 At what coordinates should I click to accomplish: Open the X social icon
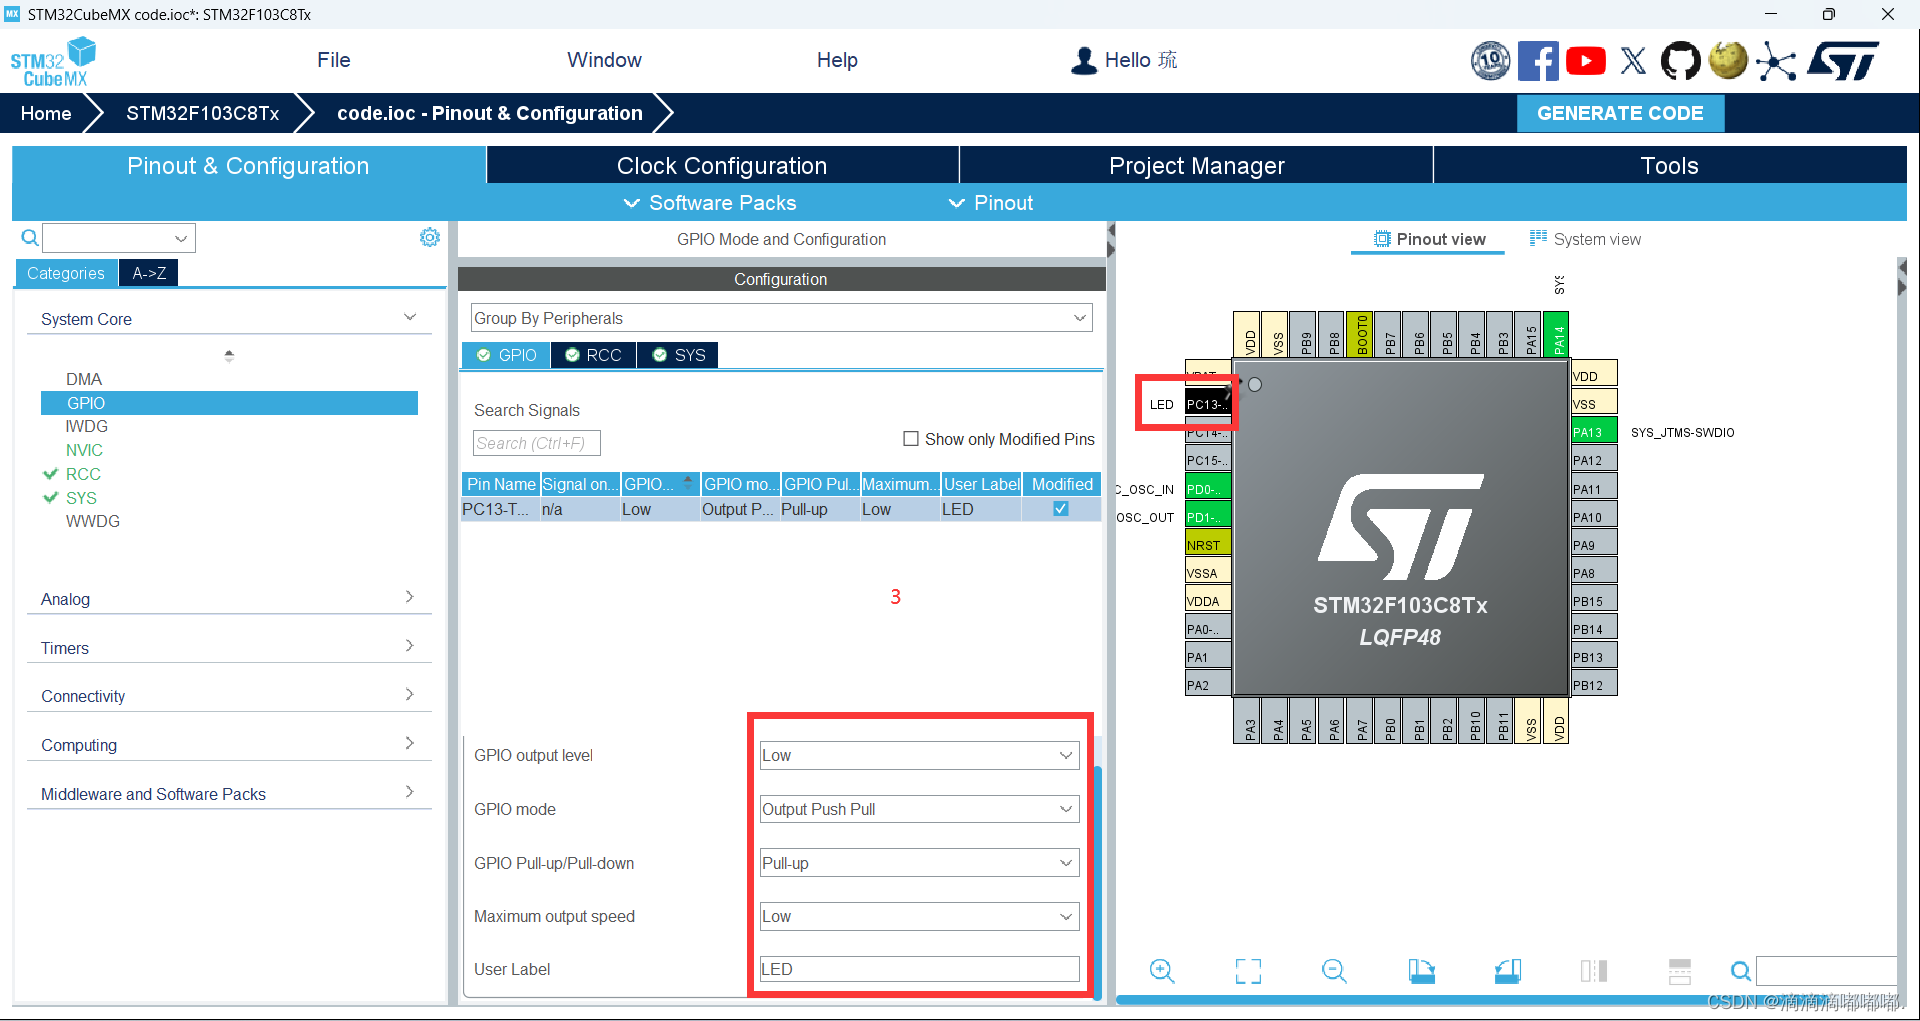point(1633,61)
